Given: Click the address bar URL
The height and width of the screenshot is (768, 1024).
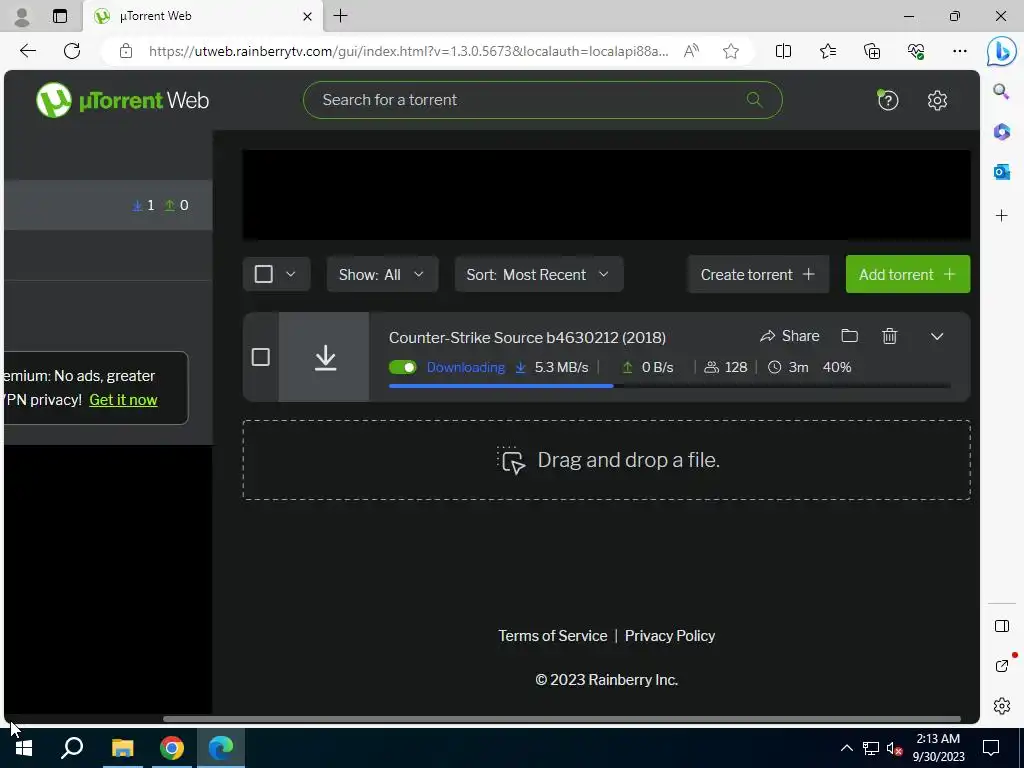Looking at the screenshot, I should [408, 51].
